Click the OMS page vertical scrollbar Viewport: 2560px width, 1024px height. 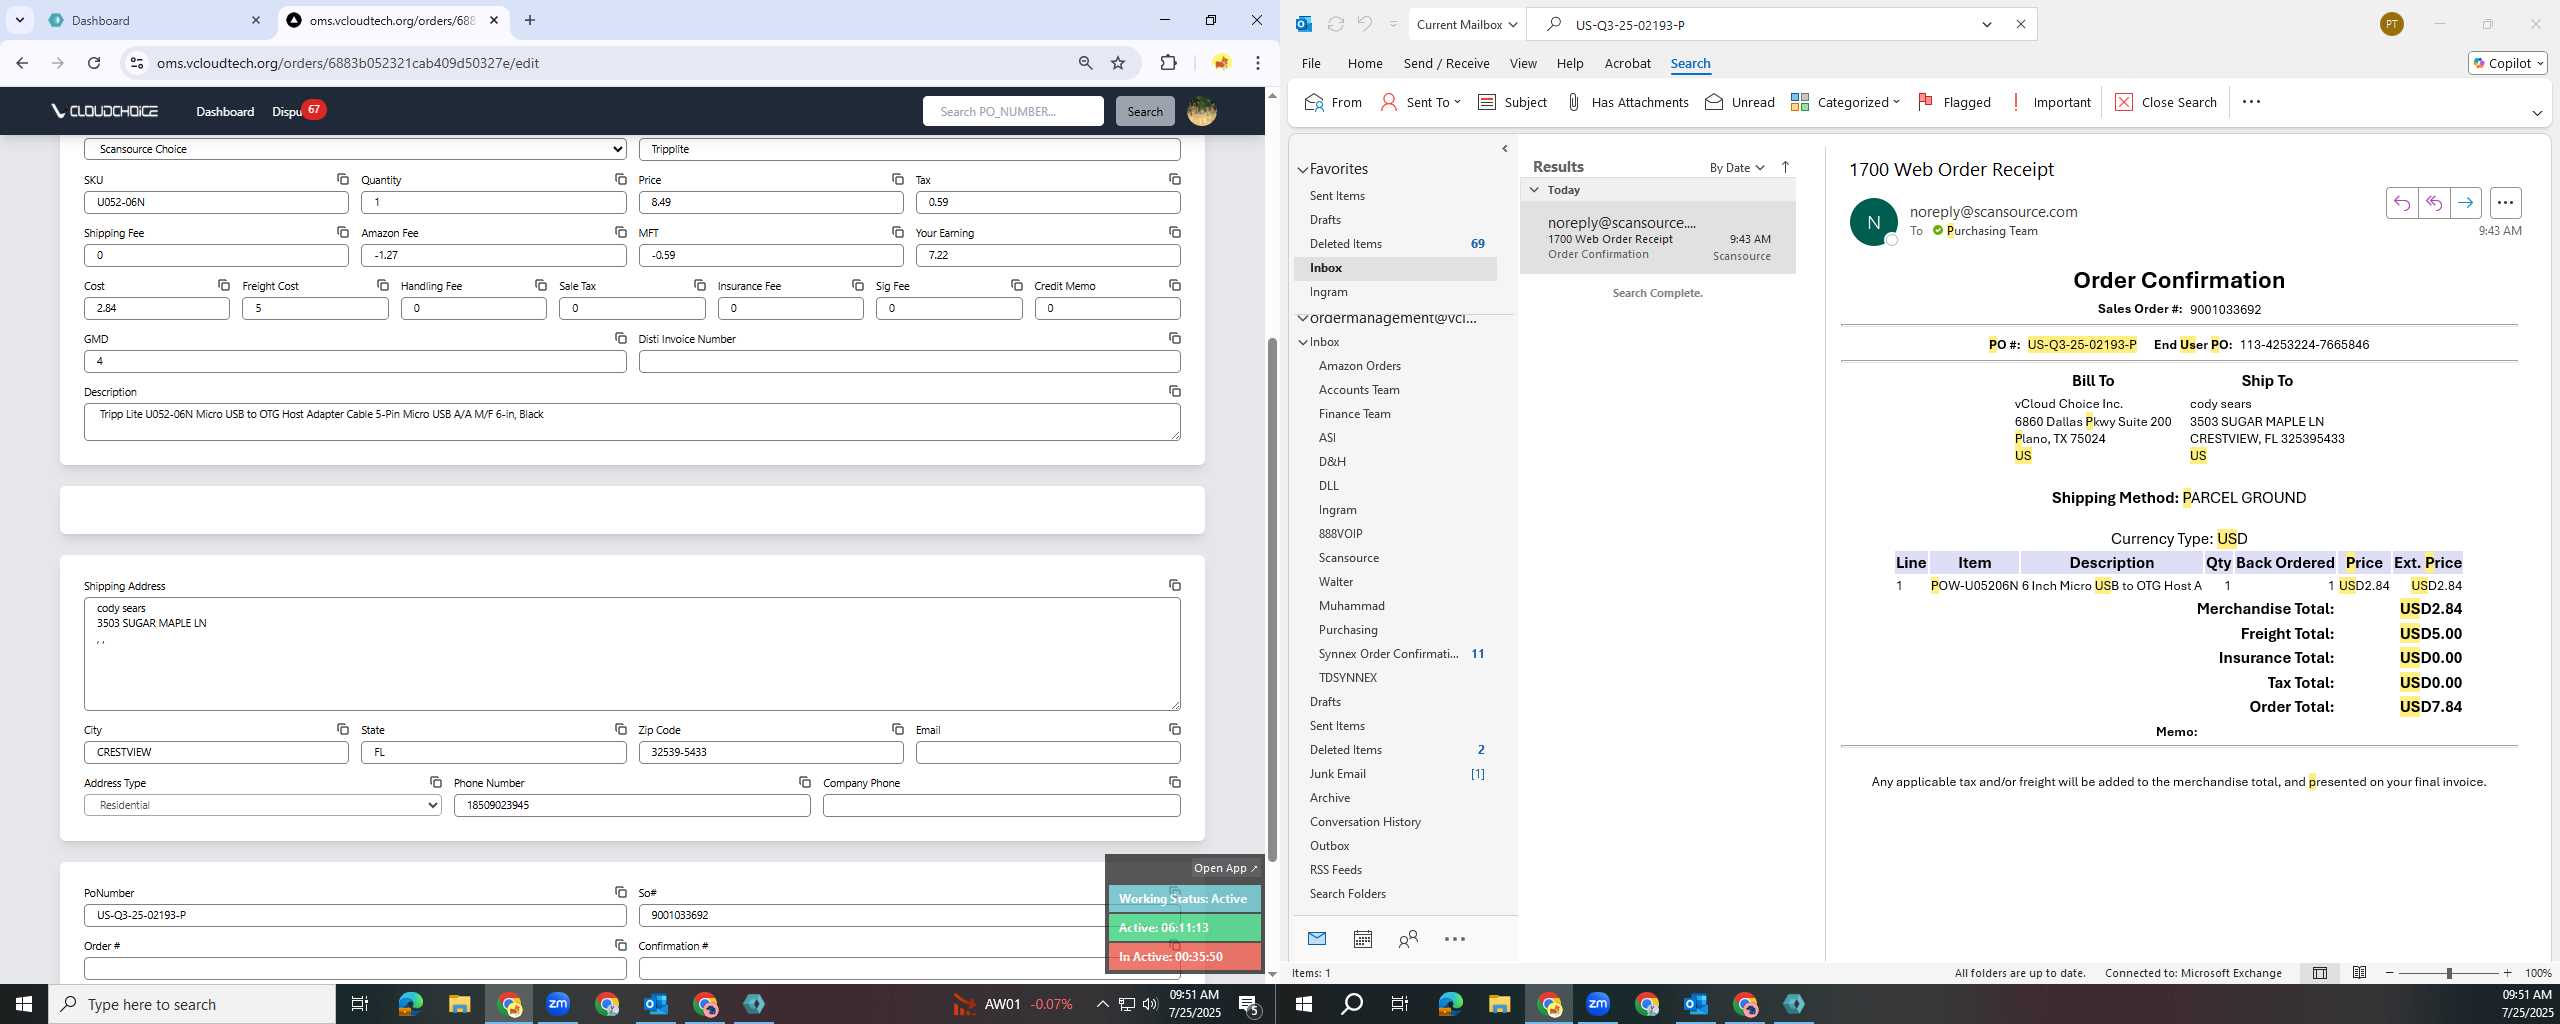click(1272, 600)
